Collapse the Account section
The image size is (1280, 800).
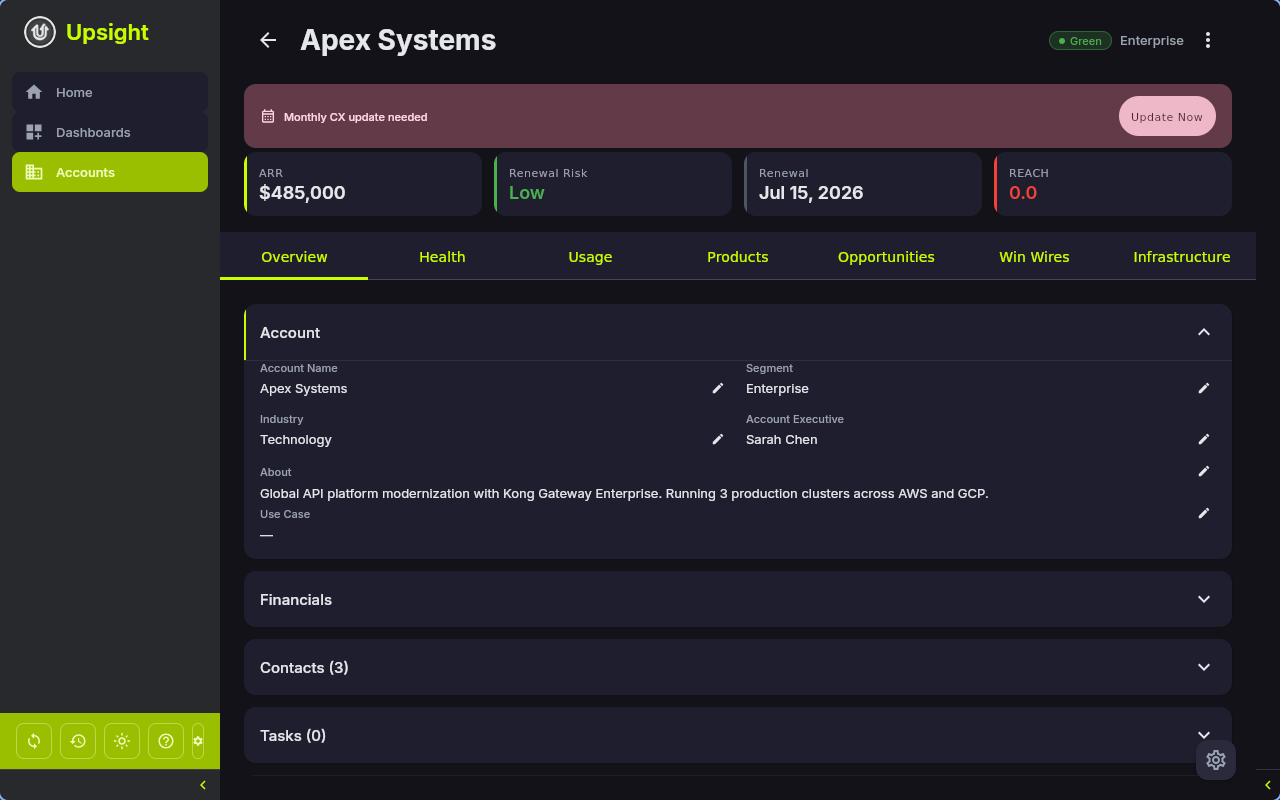point(1204,332)
